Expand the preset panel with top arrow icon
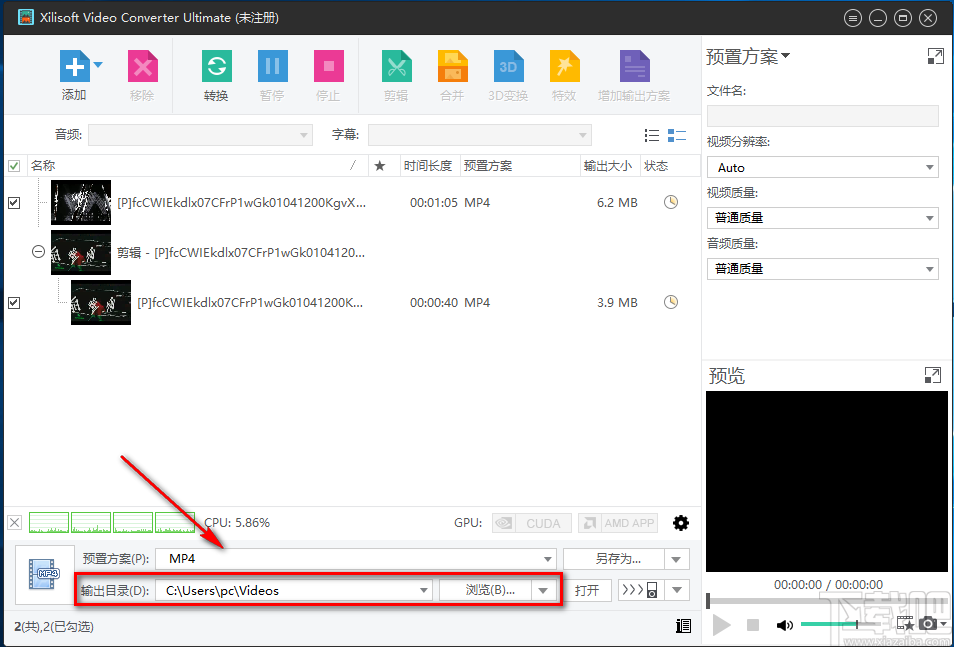This screenshot has height=647, width=954. (x=935, y=56)
